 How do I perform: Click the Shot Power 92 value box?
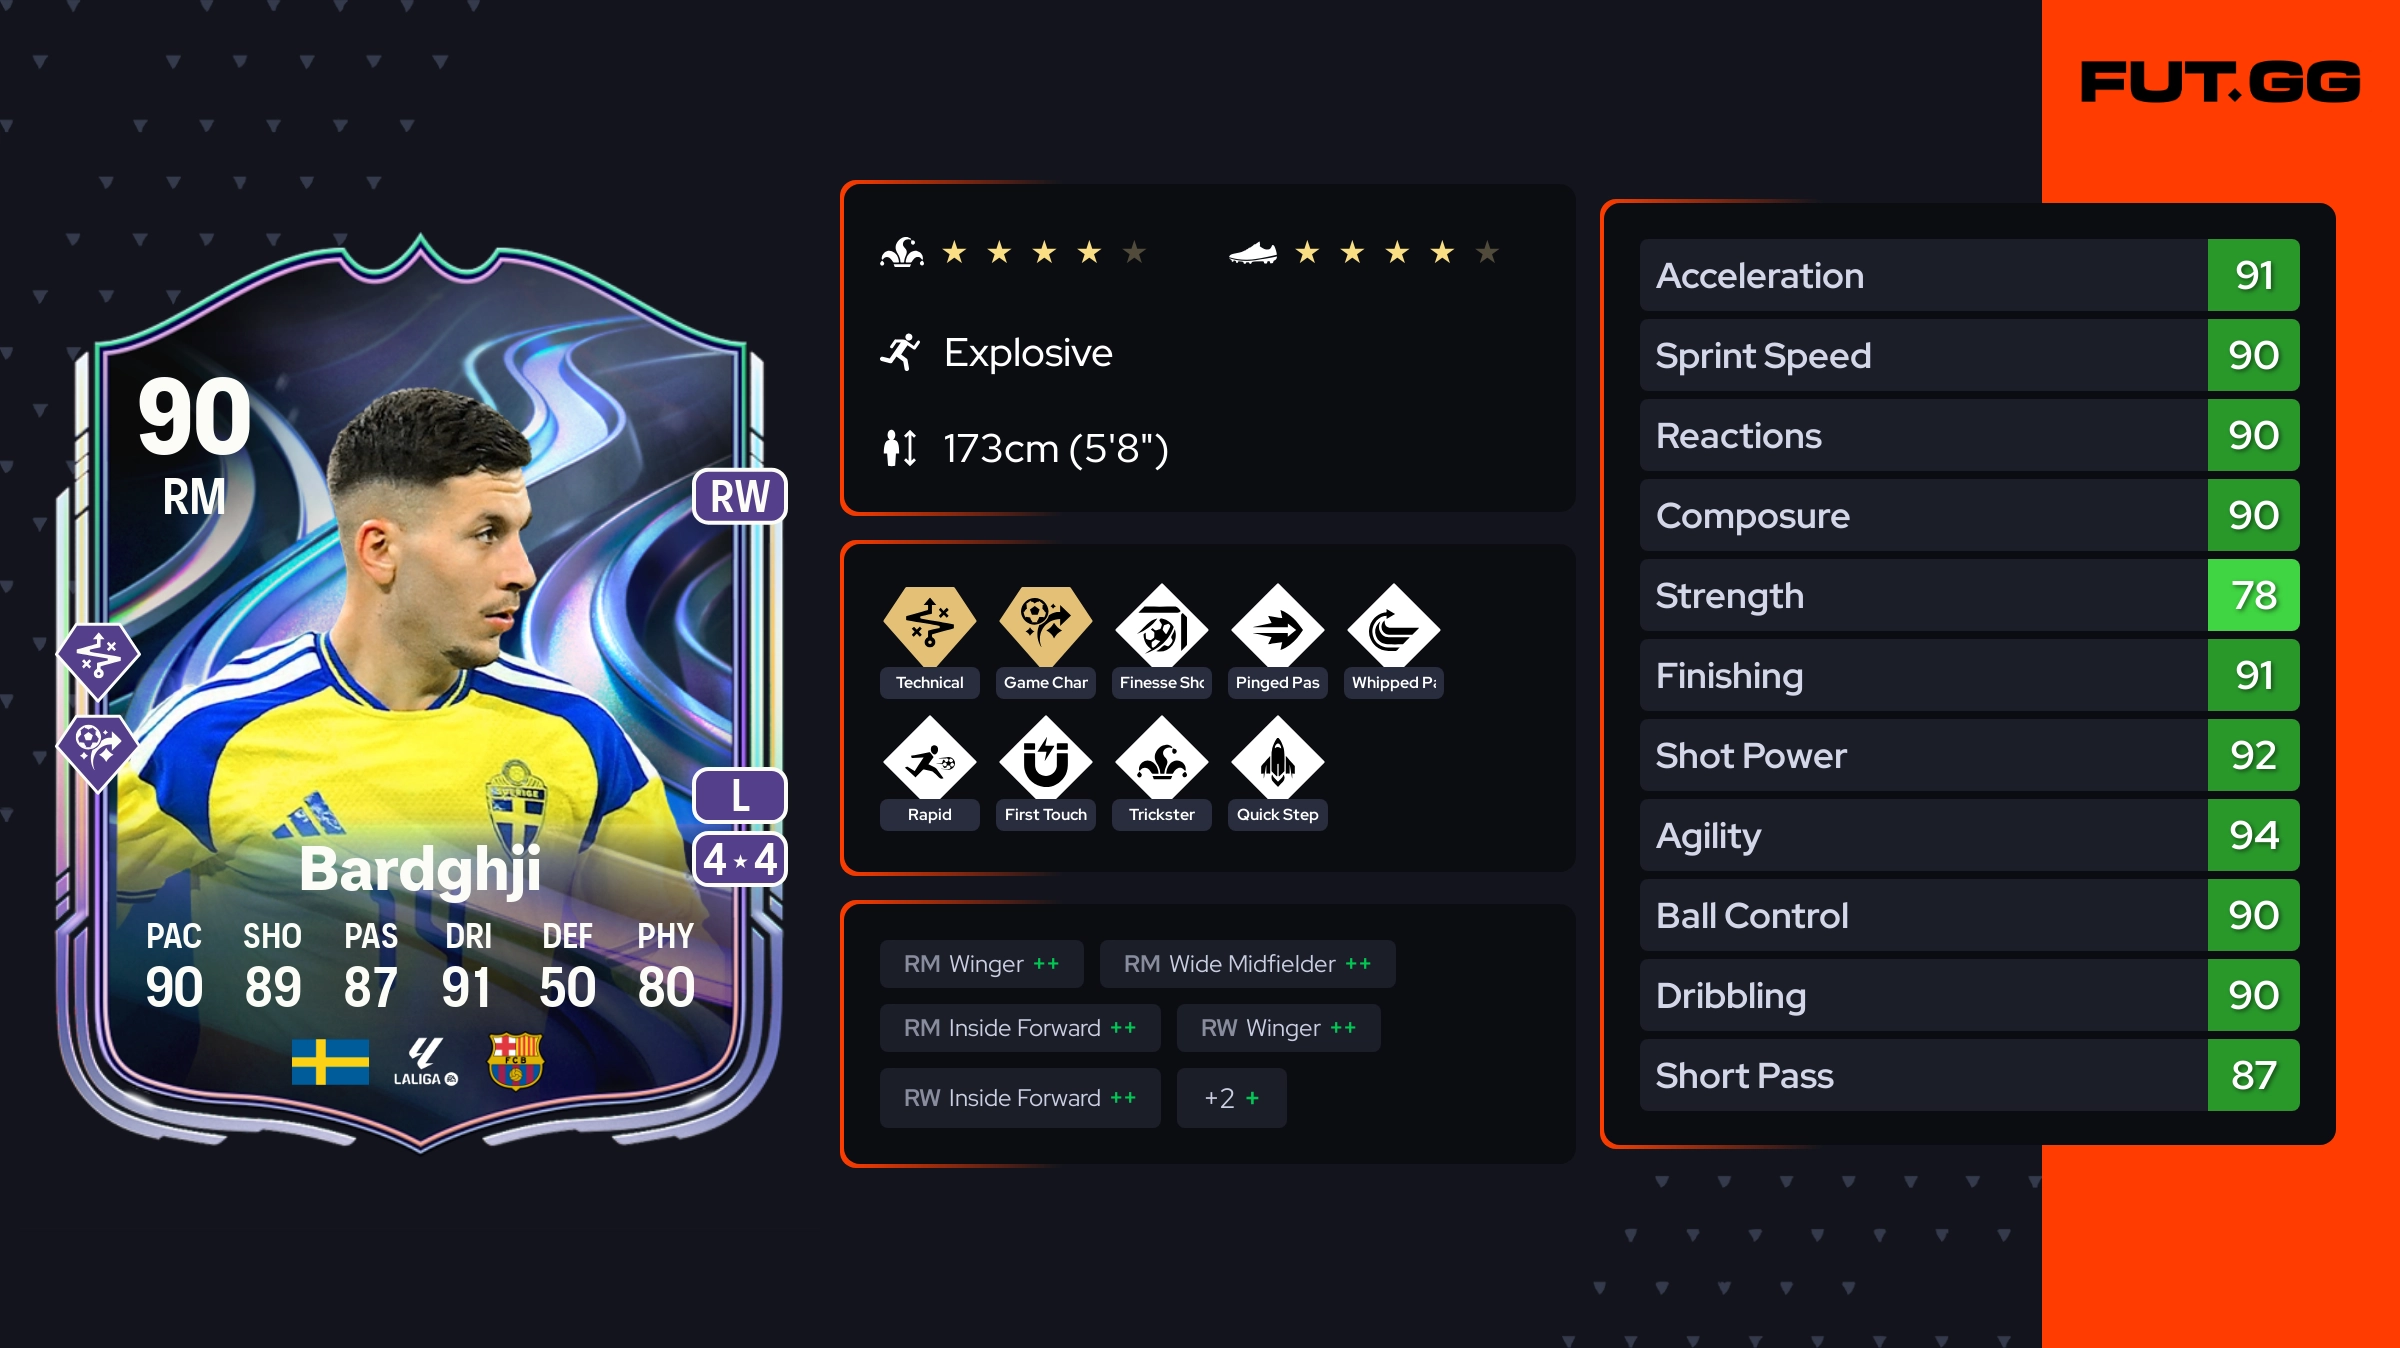click(x=2253, y=755)
